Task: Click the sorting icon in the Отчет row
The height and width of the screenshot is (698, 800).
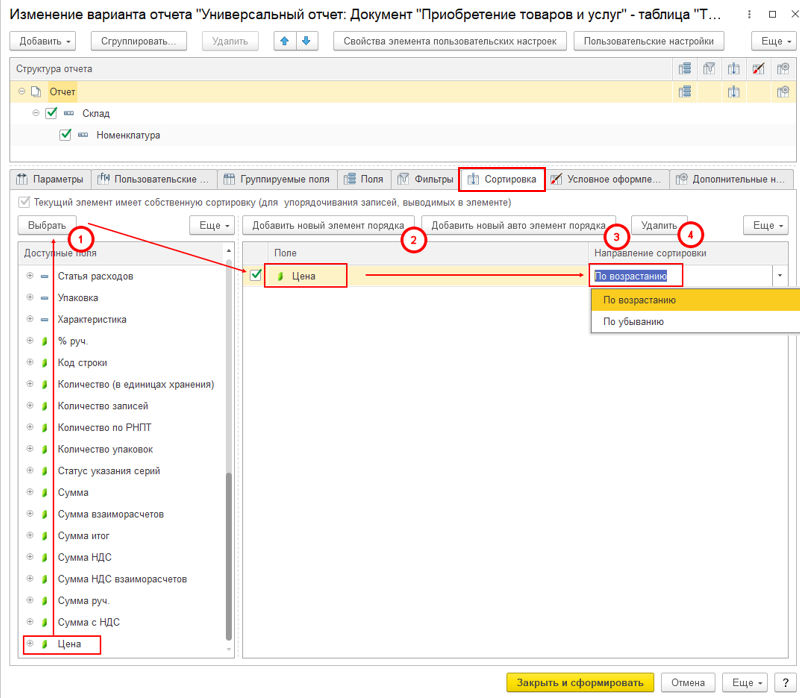Action: (x=734, y=92)
